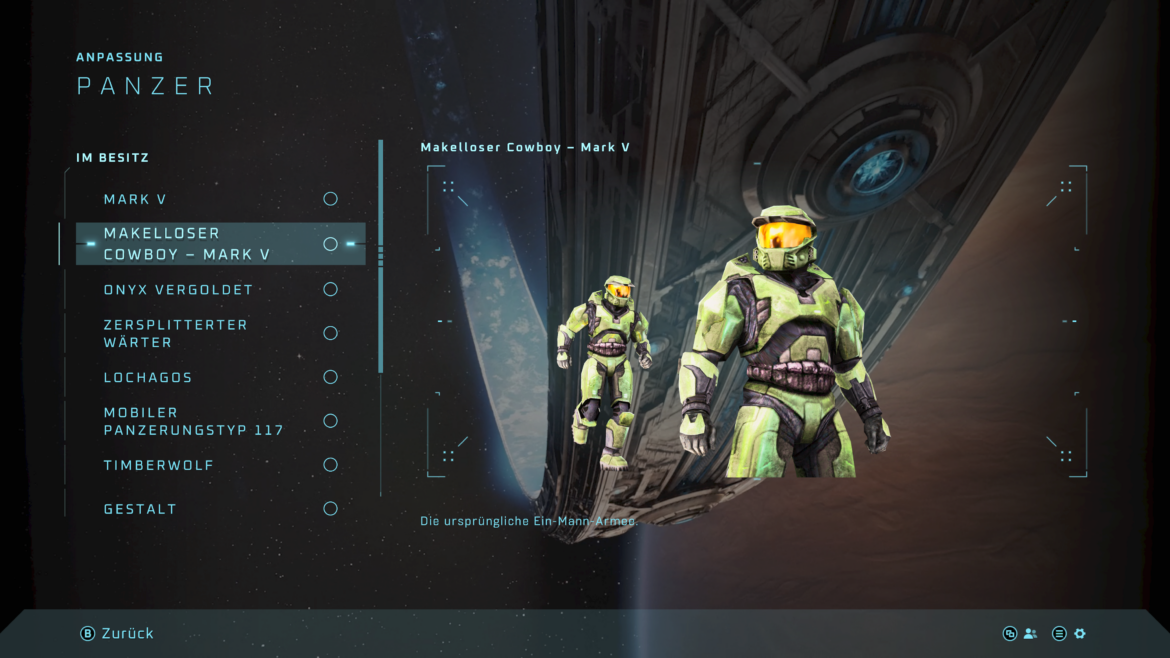Choose the "ZERSPLITTERTER WÄRTER" armor label
Screen dimensions: 1170x658
click(x=175, y=333)
